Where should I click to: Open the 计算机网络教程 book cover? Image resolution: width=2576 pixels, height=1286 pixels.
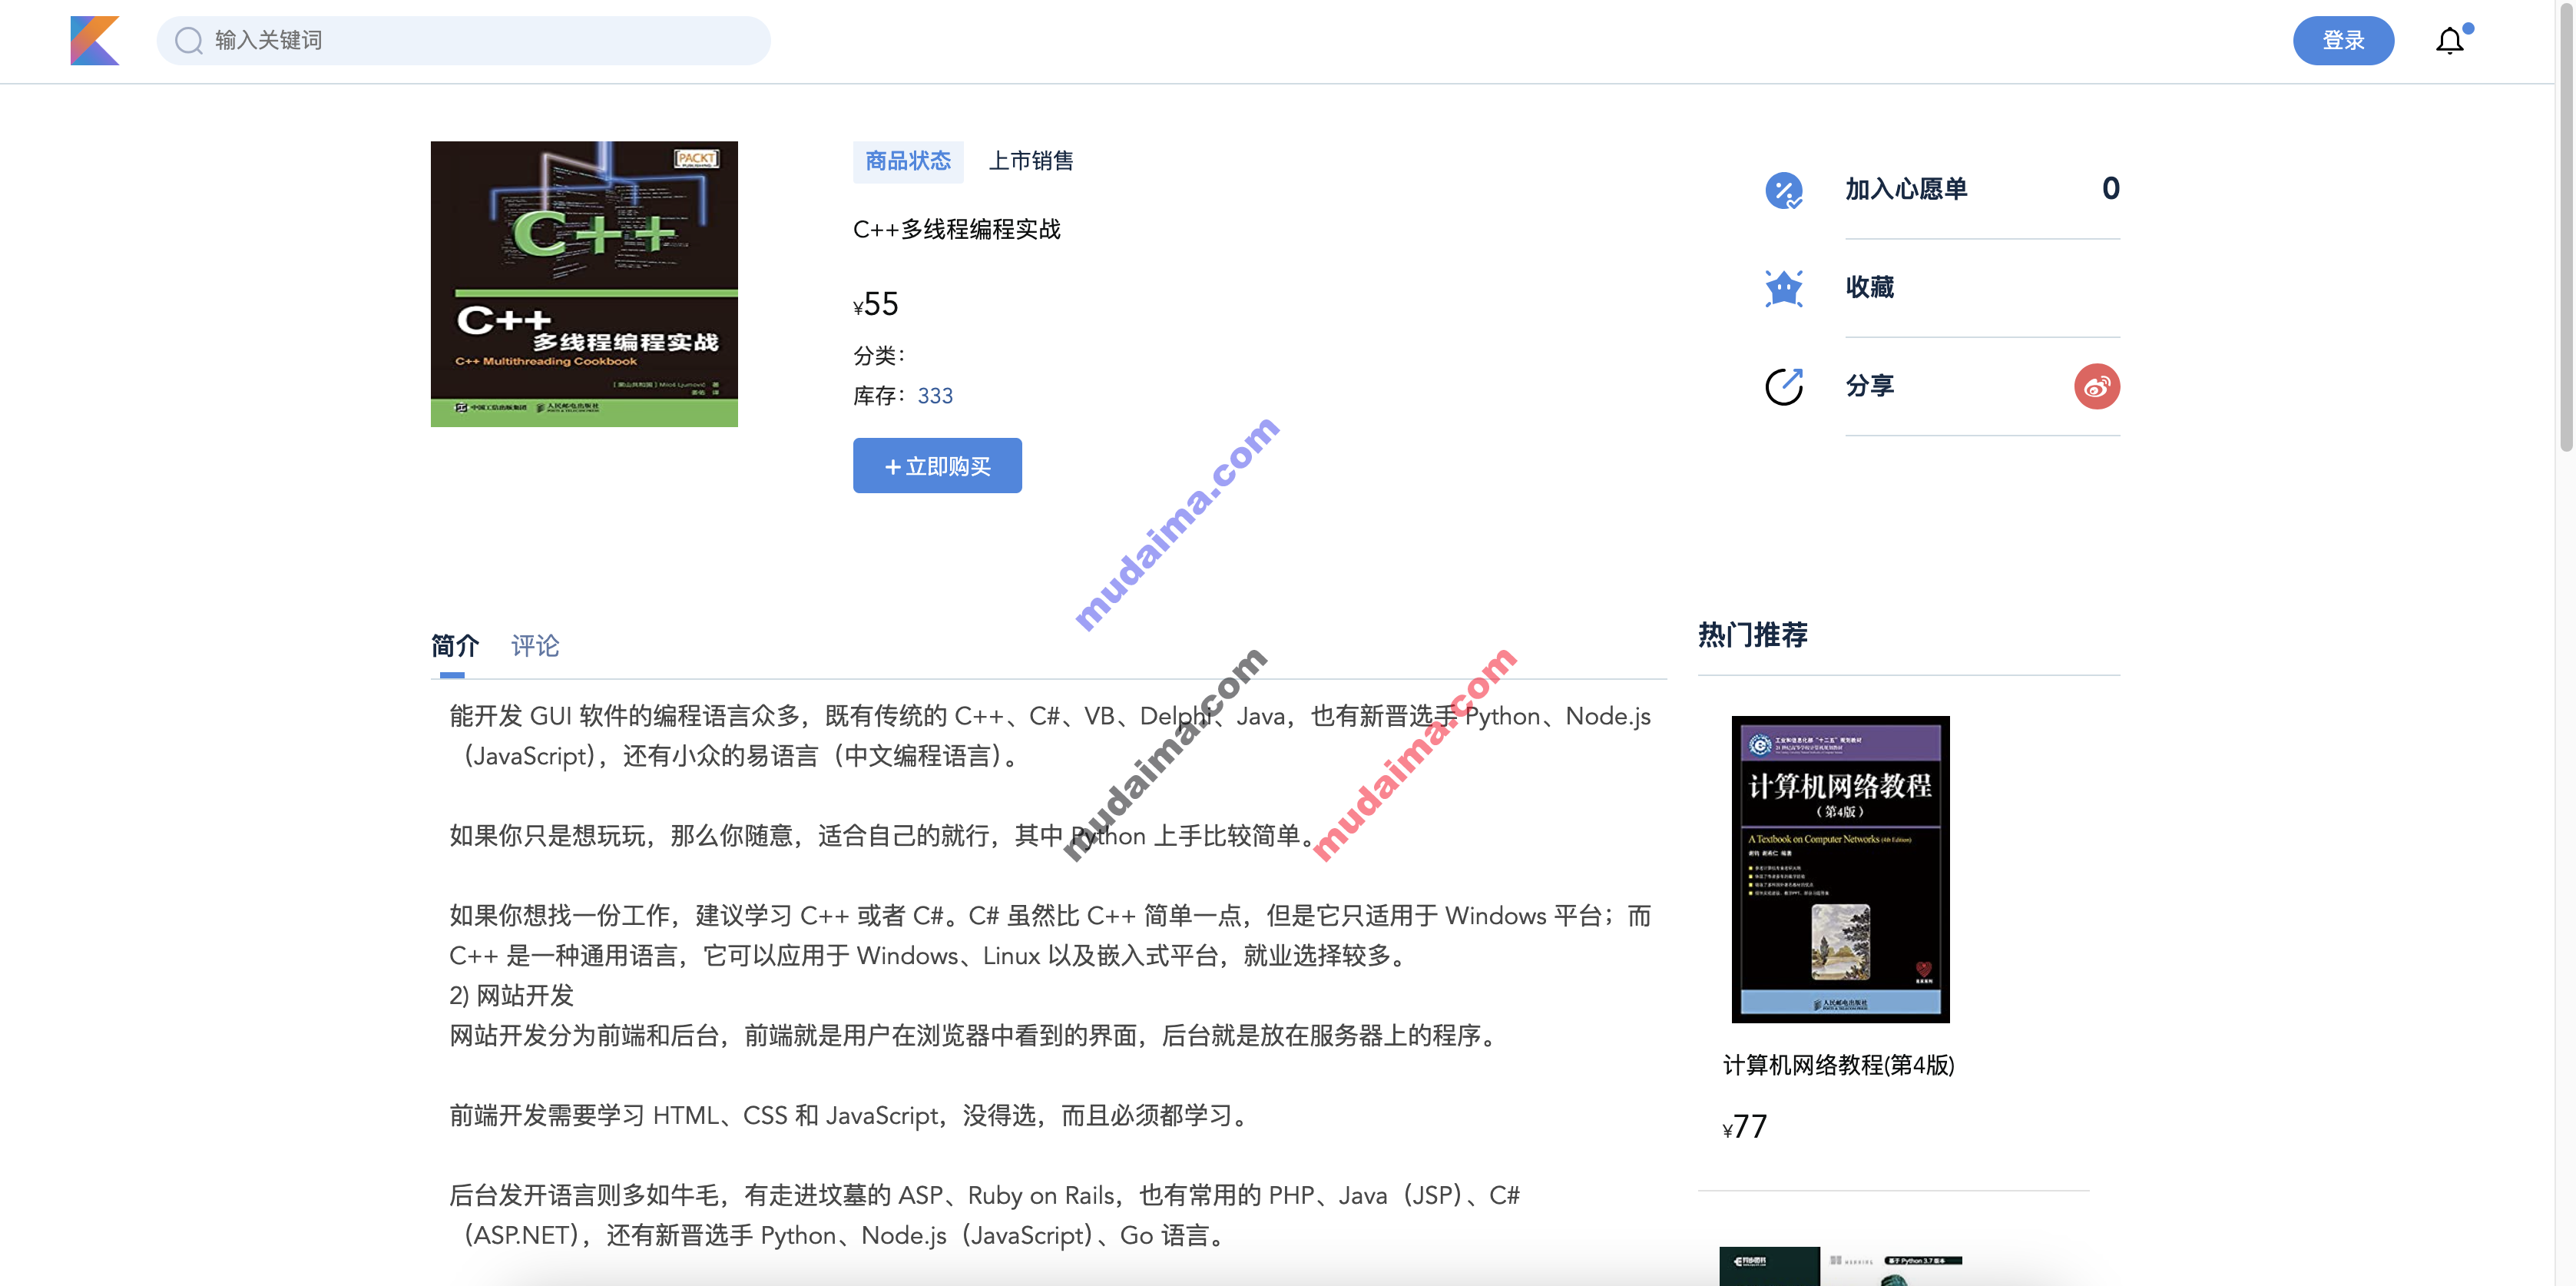pos(1840,869)
